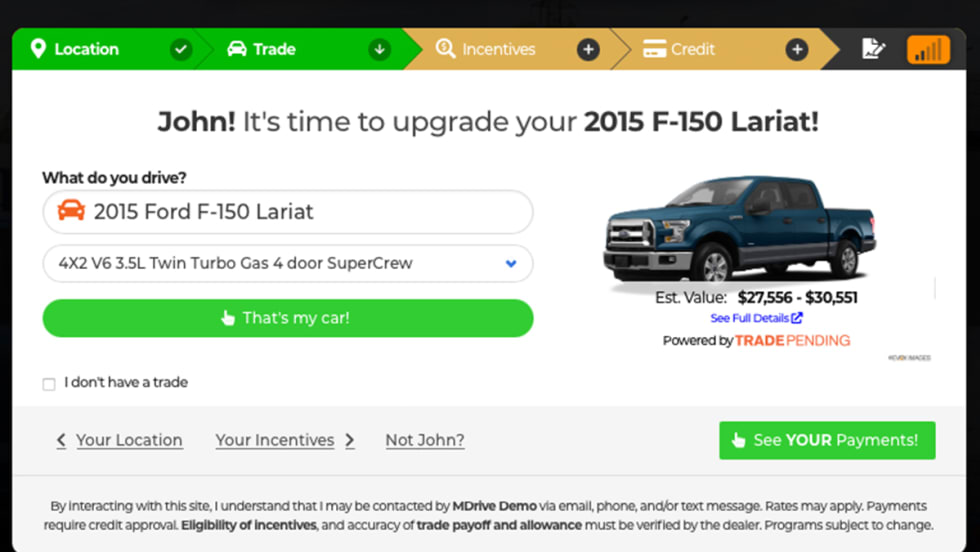The image size is (980, 552).
Task: Check the "I don't have a trade" box
Action: pyautogui.click(x=49, y=384)
